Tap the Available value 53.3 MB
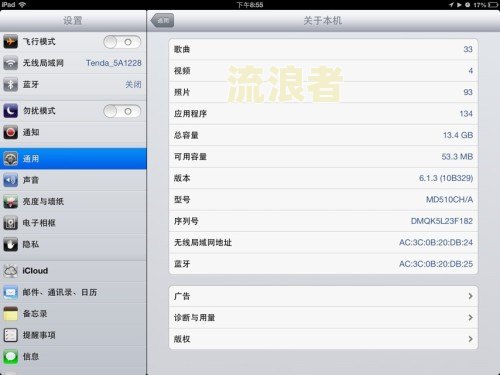The width and height of the screenshot is (500, 375). point(457,156)
